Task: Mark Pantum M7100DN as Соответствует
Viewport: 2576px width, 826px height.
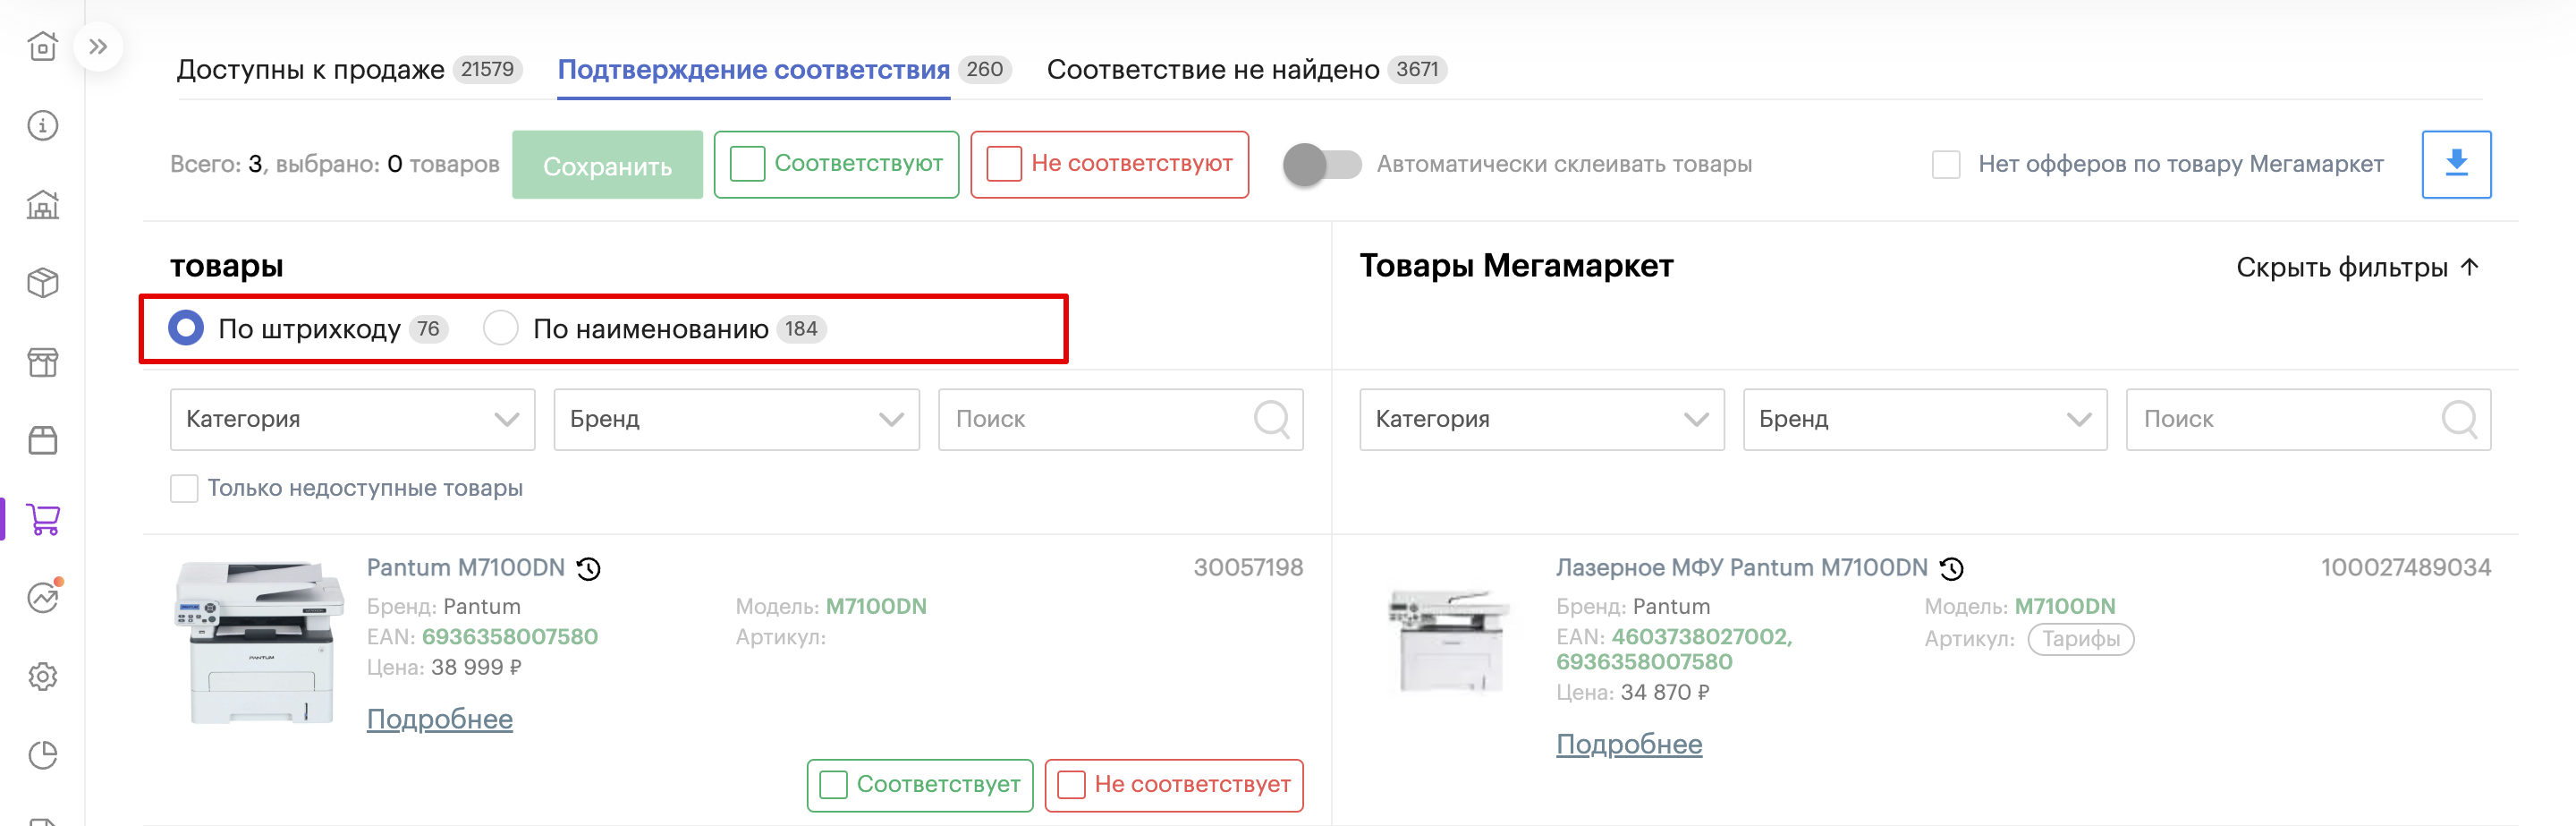Action: pyautogui.click(x=919, y=785)
